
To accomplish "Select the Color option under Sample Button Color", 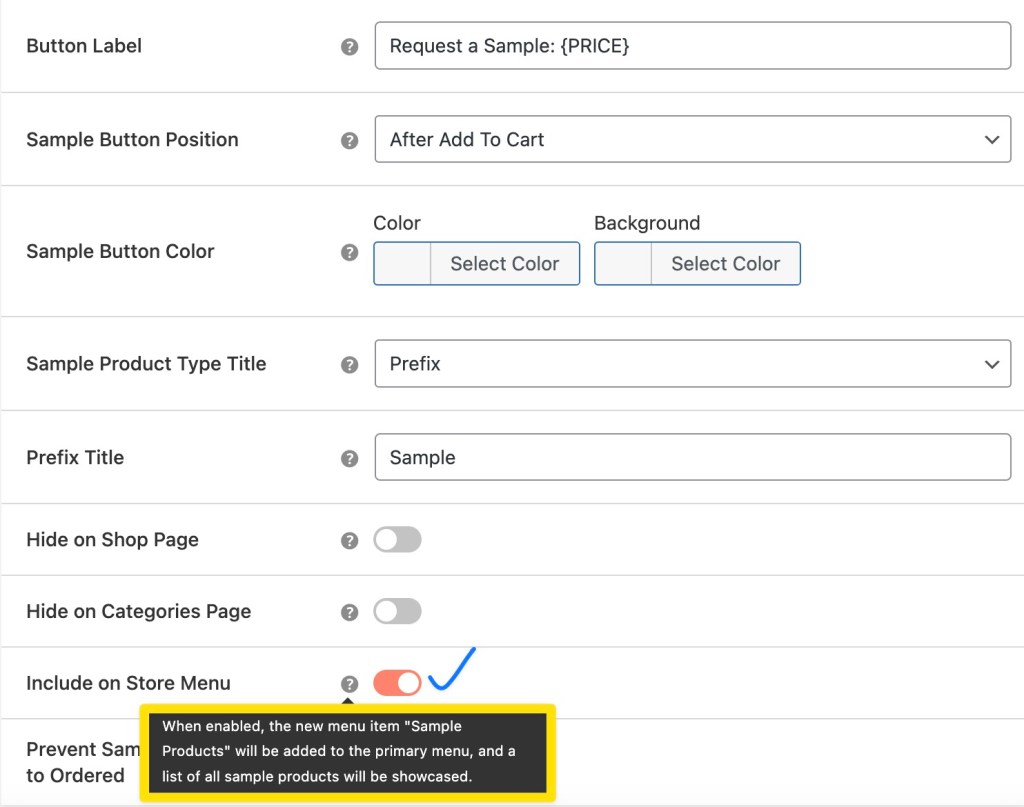I will click(476, 263).
